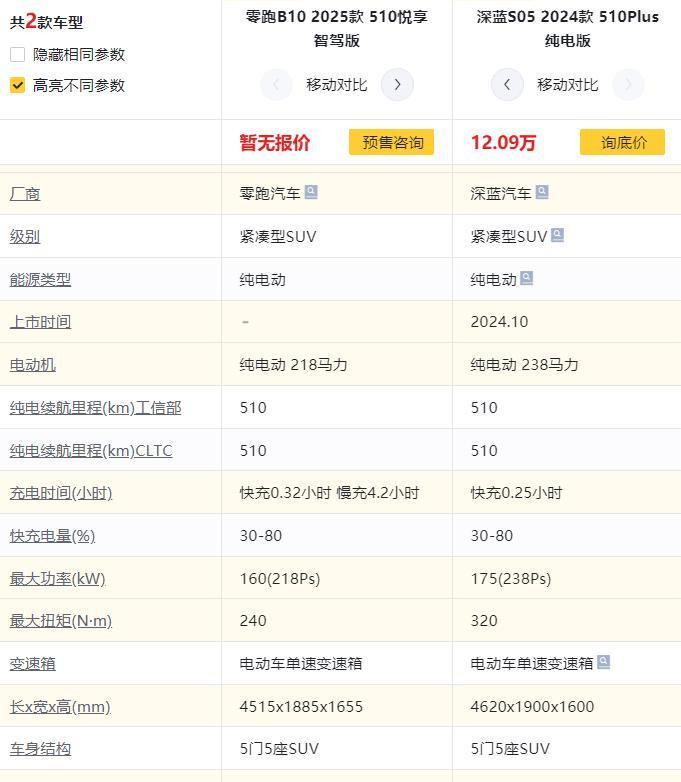Click the 12.09万 price
Viewport: 681px width, 782px height.
[503, 143]
